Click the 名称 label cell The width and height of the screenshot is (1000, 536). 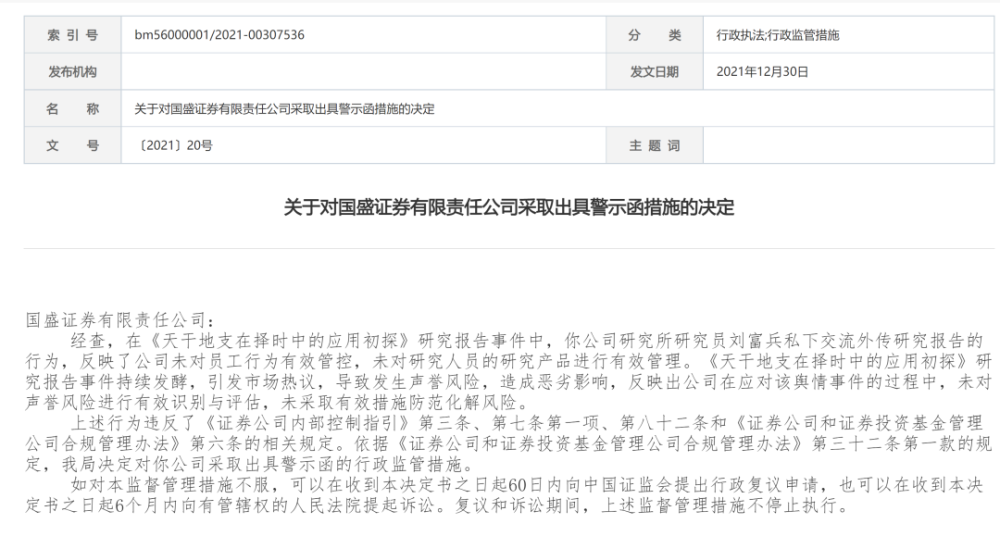[x=73, y=108]
